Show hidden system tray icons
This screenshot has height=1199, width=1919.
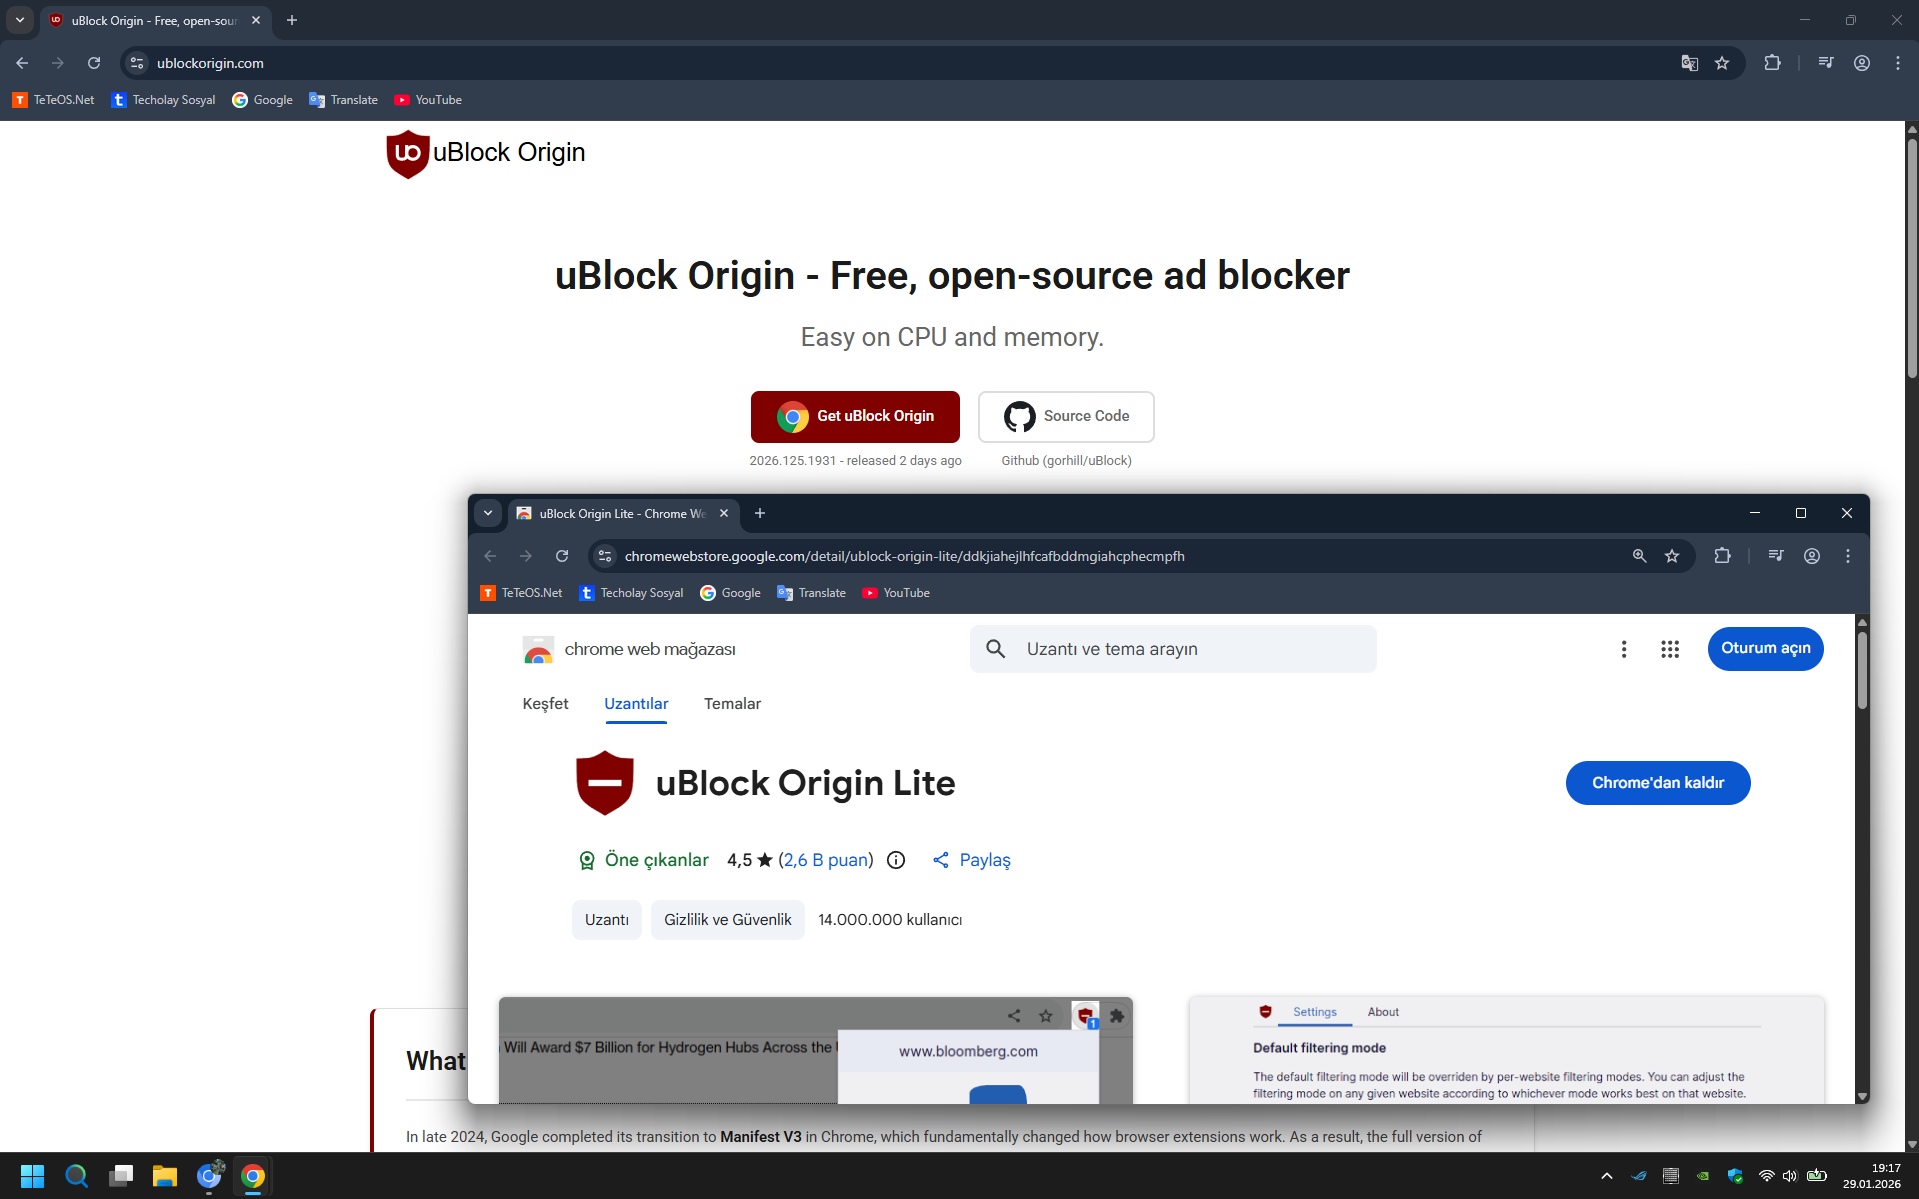[x=1607, y=1176]
